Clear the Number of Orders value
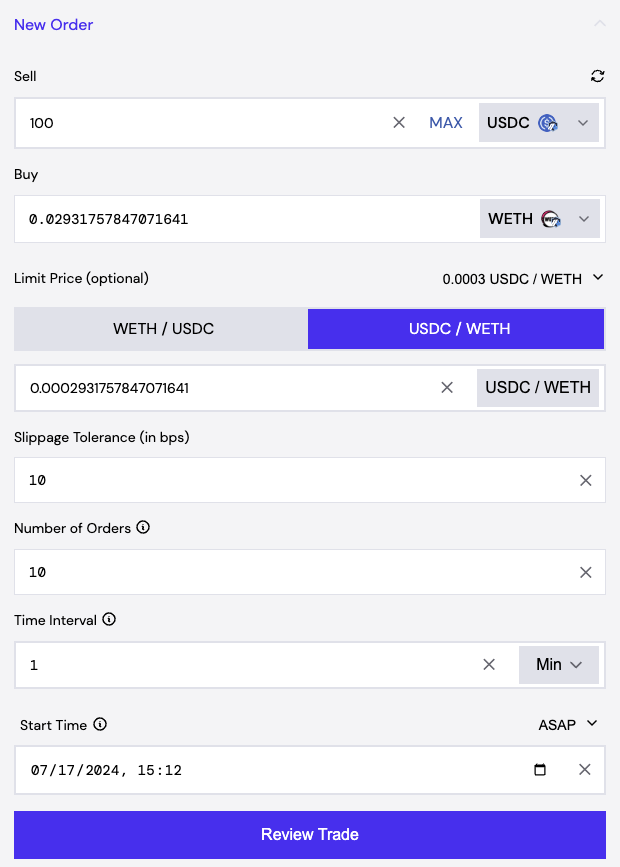This screenshot has height=867, width=620. [x=586, y=572]
